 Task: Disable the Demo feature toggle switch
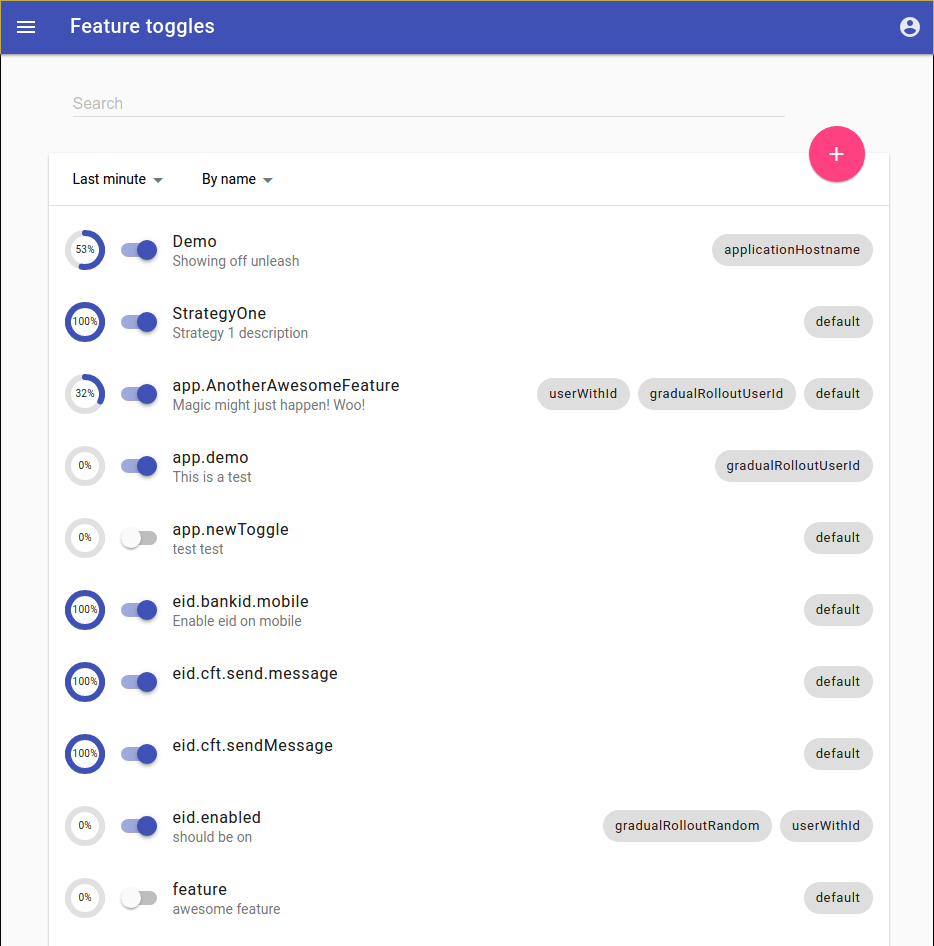point(139,250)
